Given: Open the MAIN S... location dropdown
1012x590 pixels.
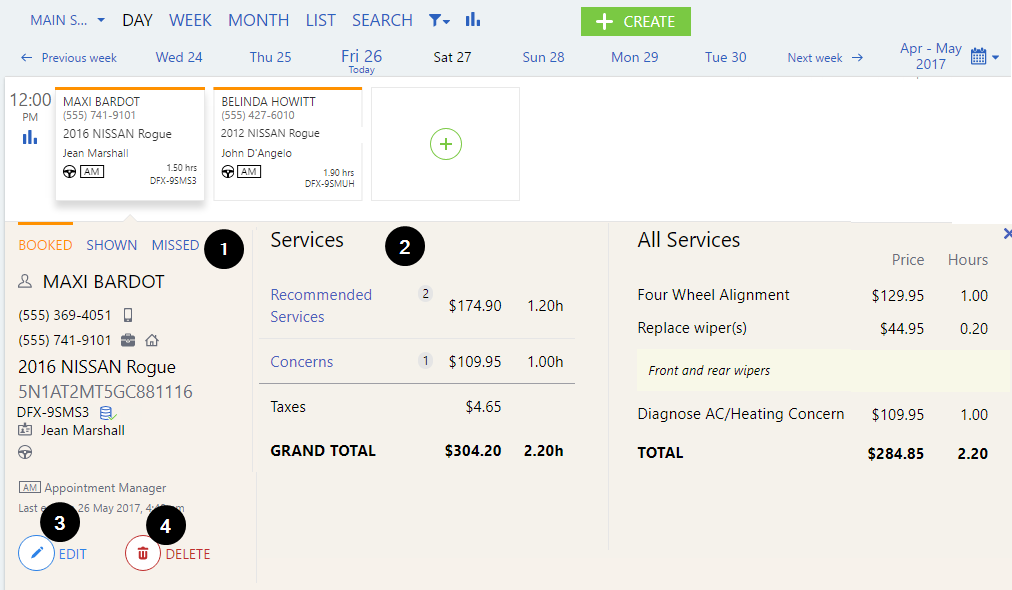Looking at the screenshot, I should (67, 20).
